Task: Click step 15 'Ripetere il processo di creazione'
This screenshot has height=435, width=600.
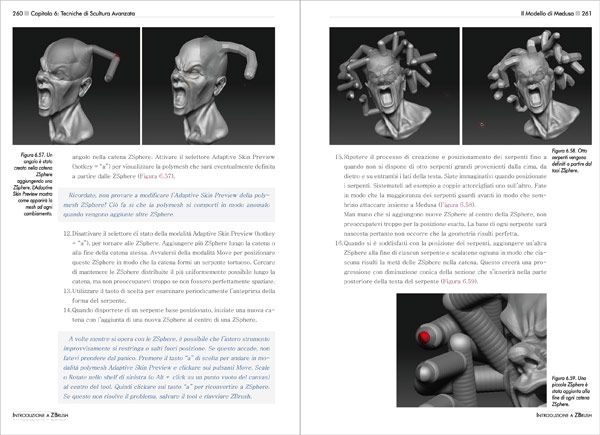Action: pos(440,195)
